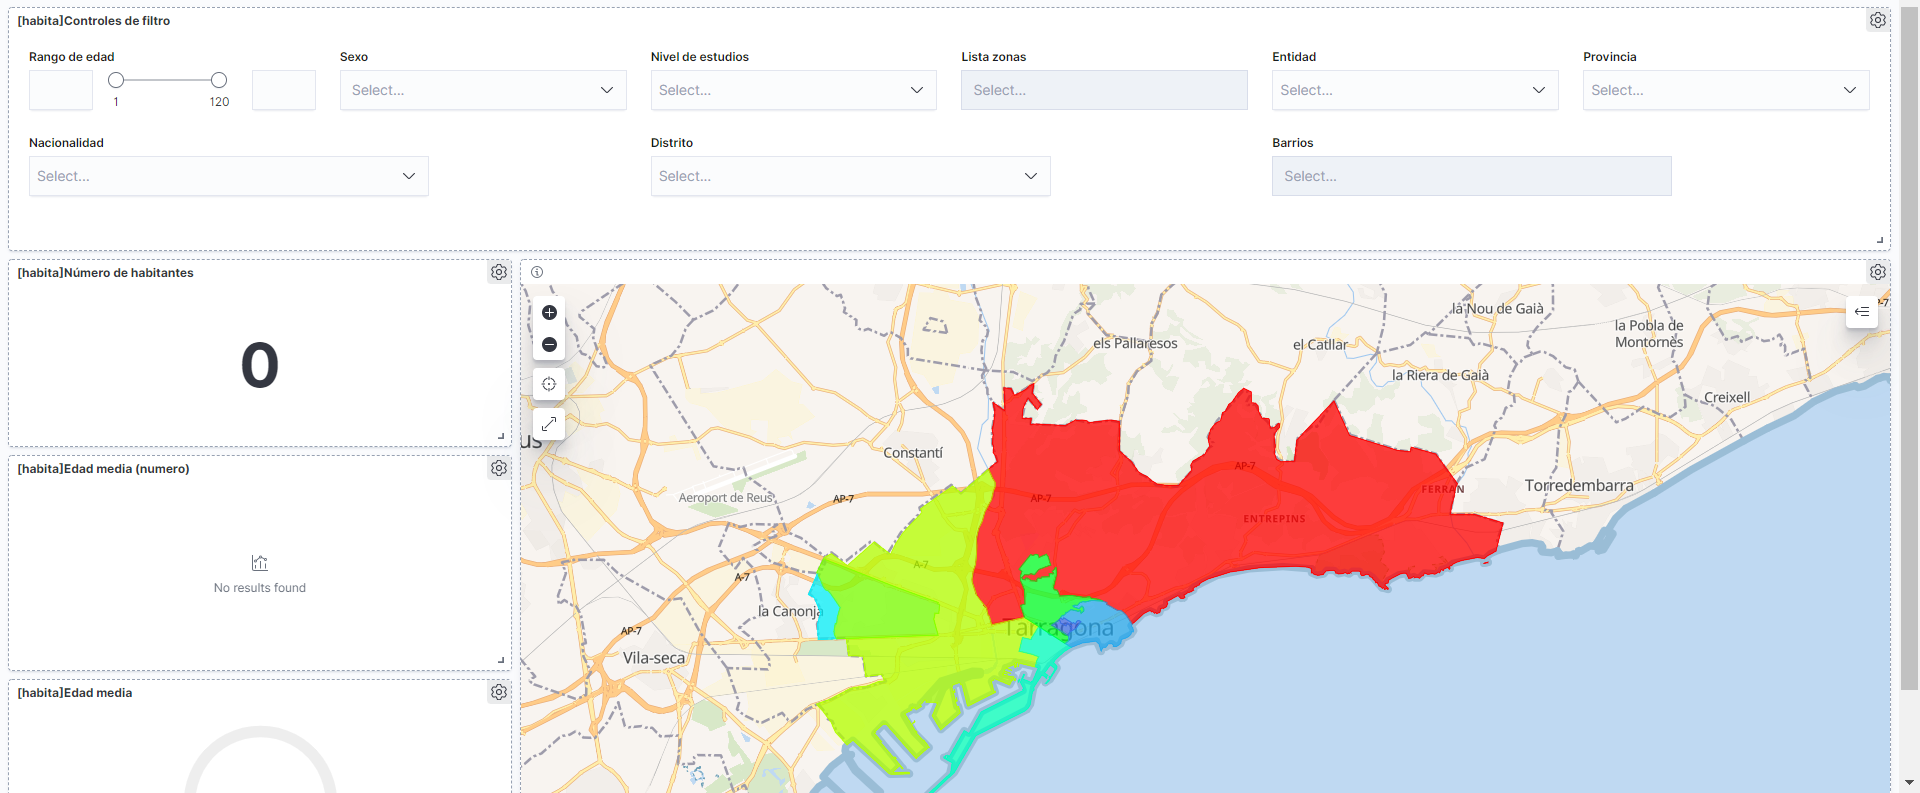Click the fit to data bounds icon
1920x793 pixels.
pos(549,384)
